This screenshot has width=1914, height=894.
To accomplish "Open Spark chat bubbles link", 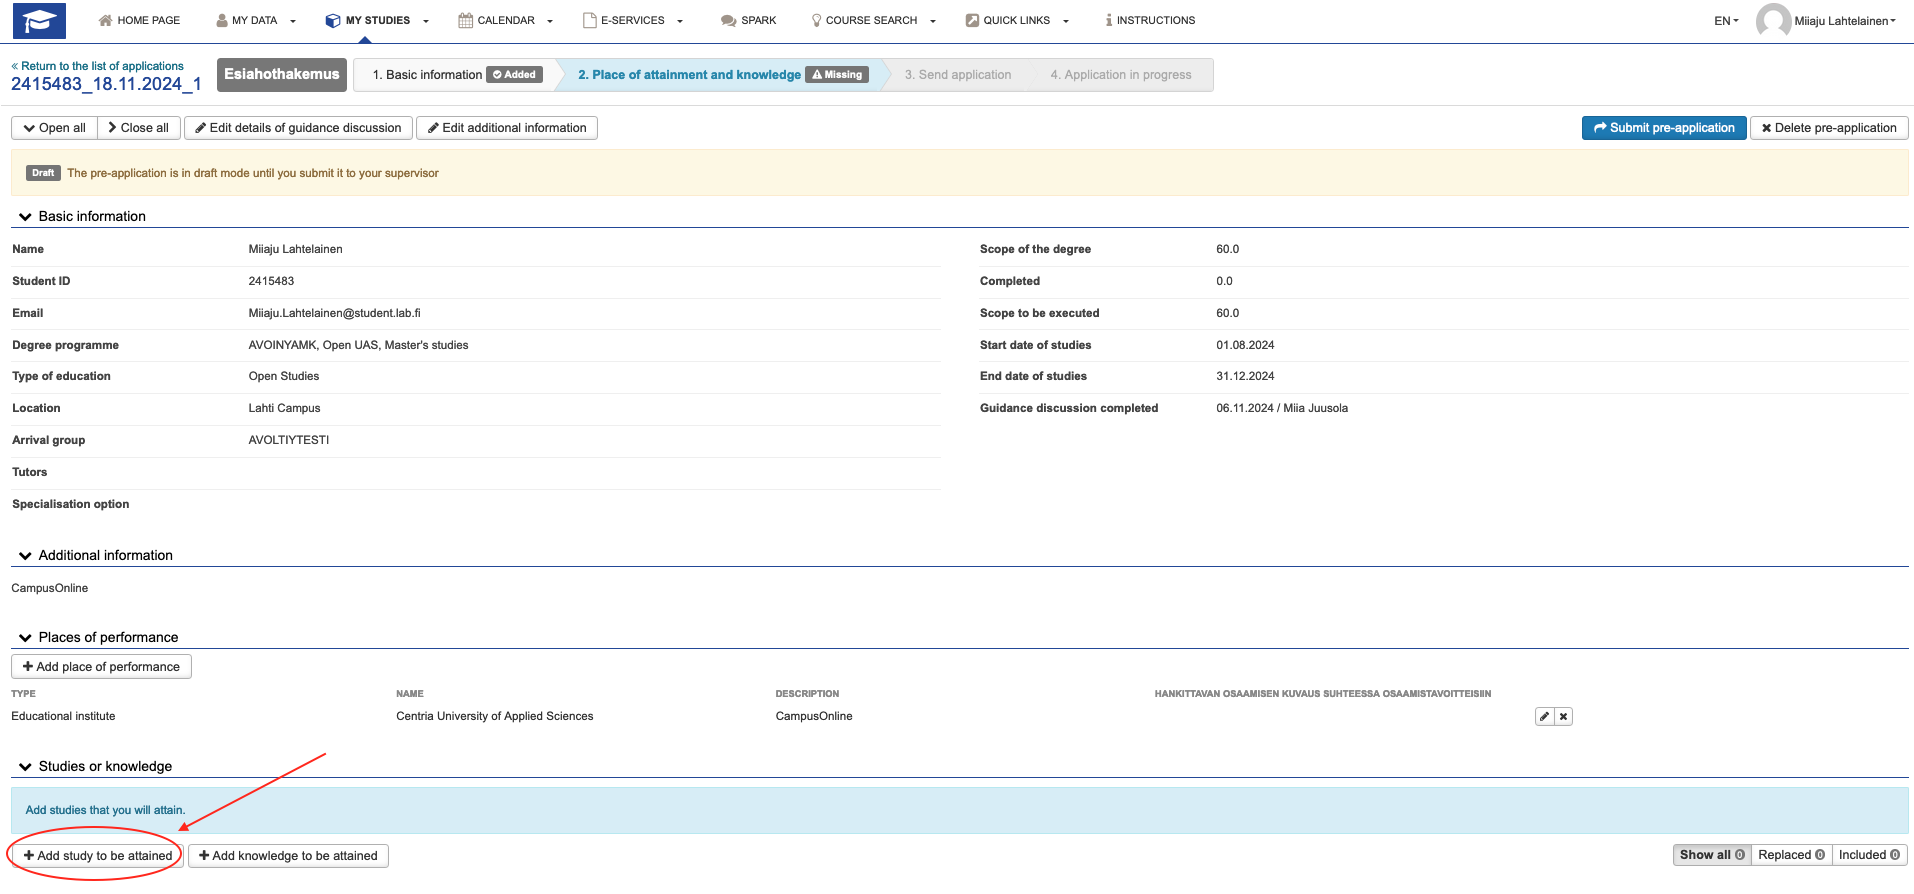I will pyautogui.click(x=748, y=21).
